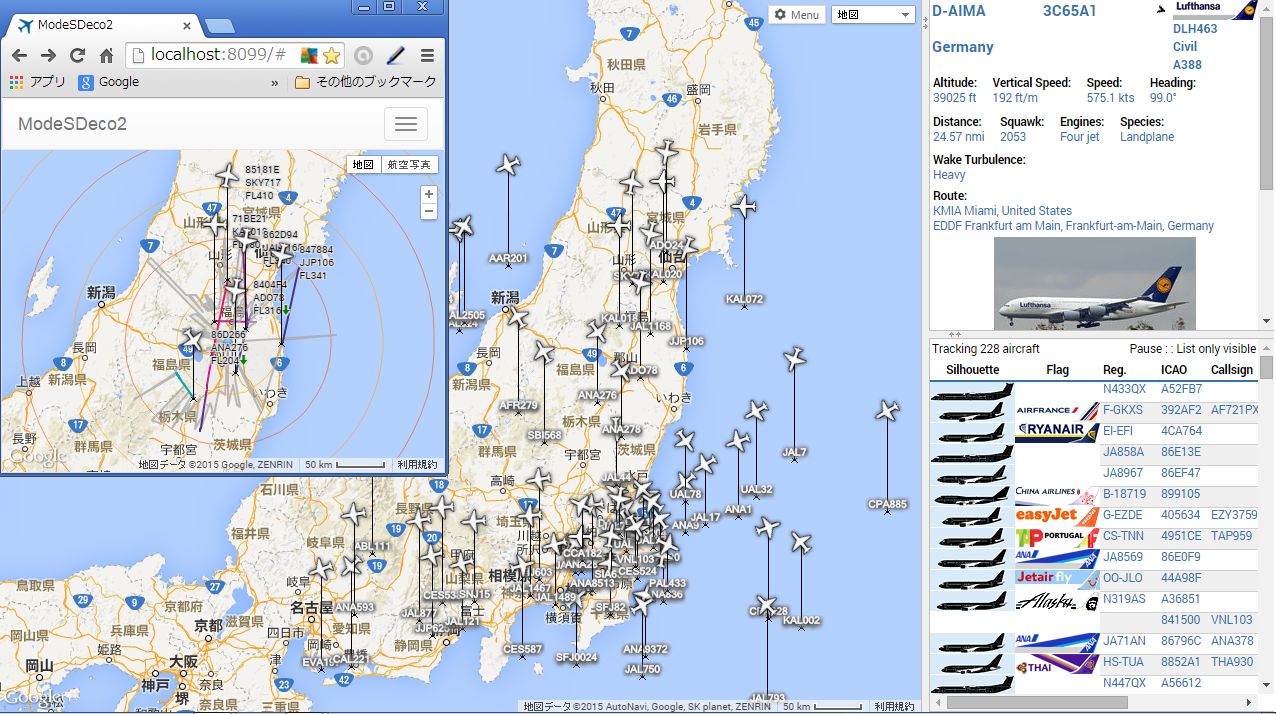Viewport: 1276px width, 714px height.
Task: Click the Ryanair flag logo
Action: pyautogui.click(x=1057, y=431)
